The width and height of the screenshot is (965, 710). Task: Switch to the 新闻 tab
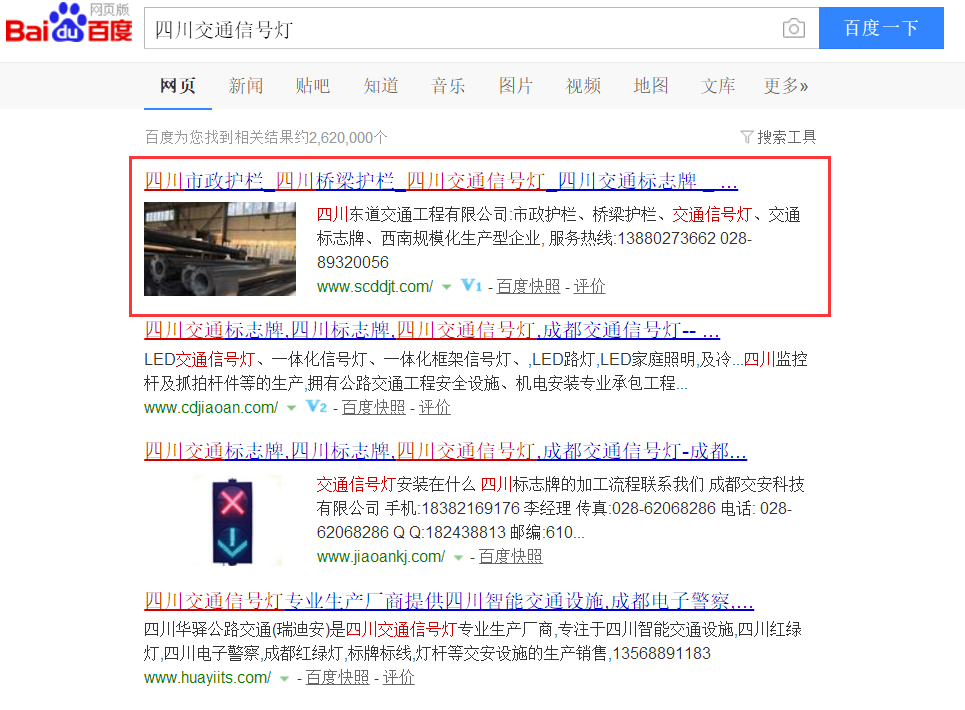[246, 86]
